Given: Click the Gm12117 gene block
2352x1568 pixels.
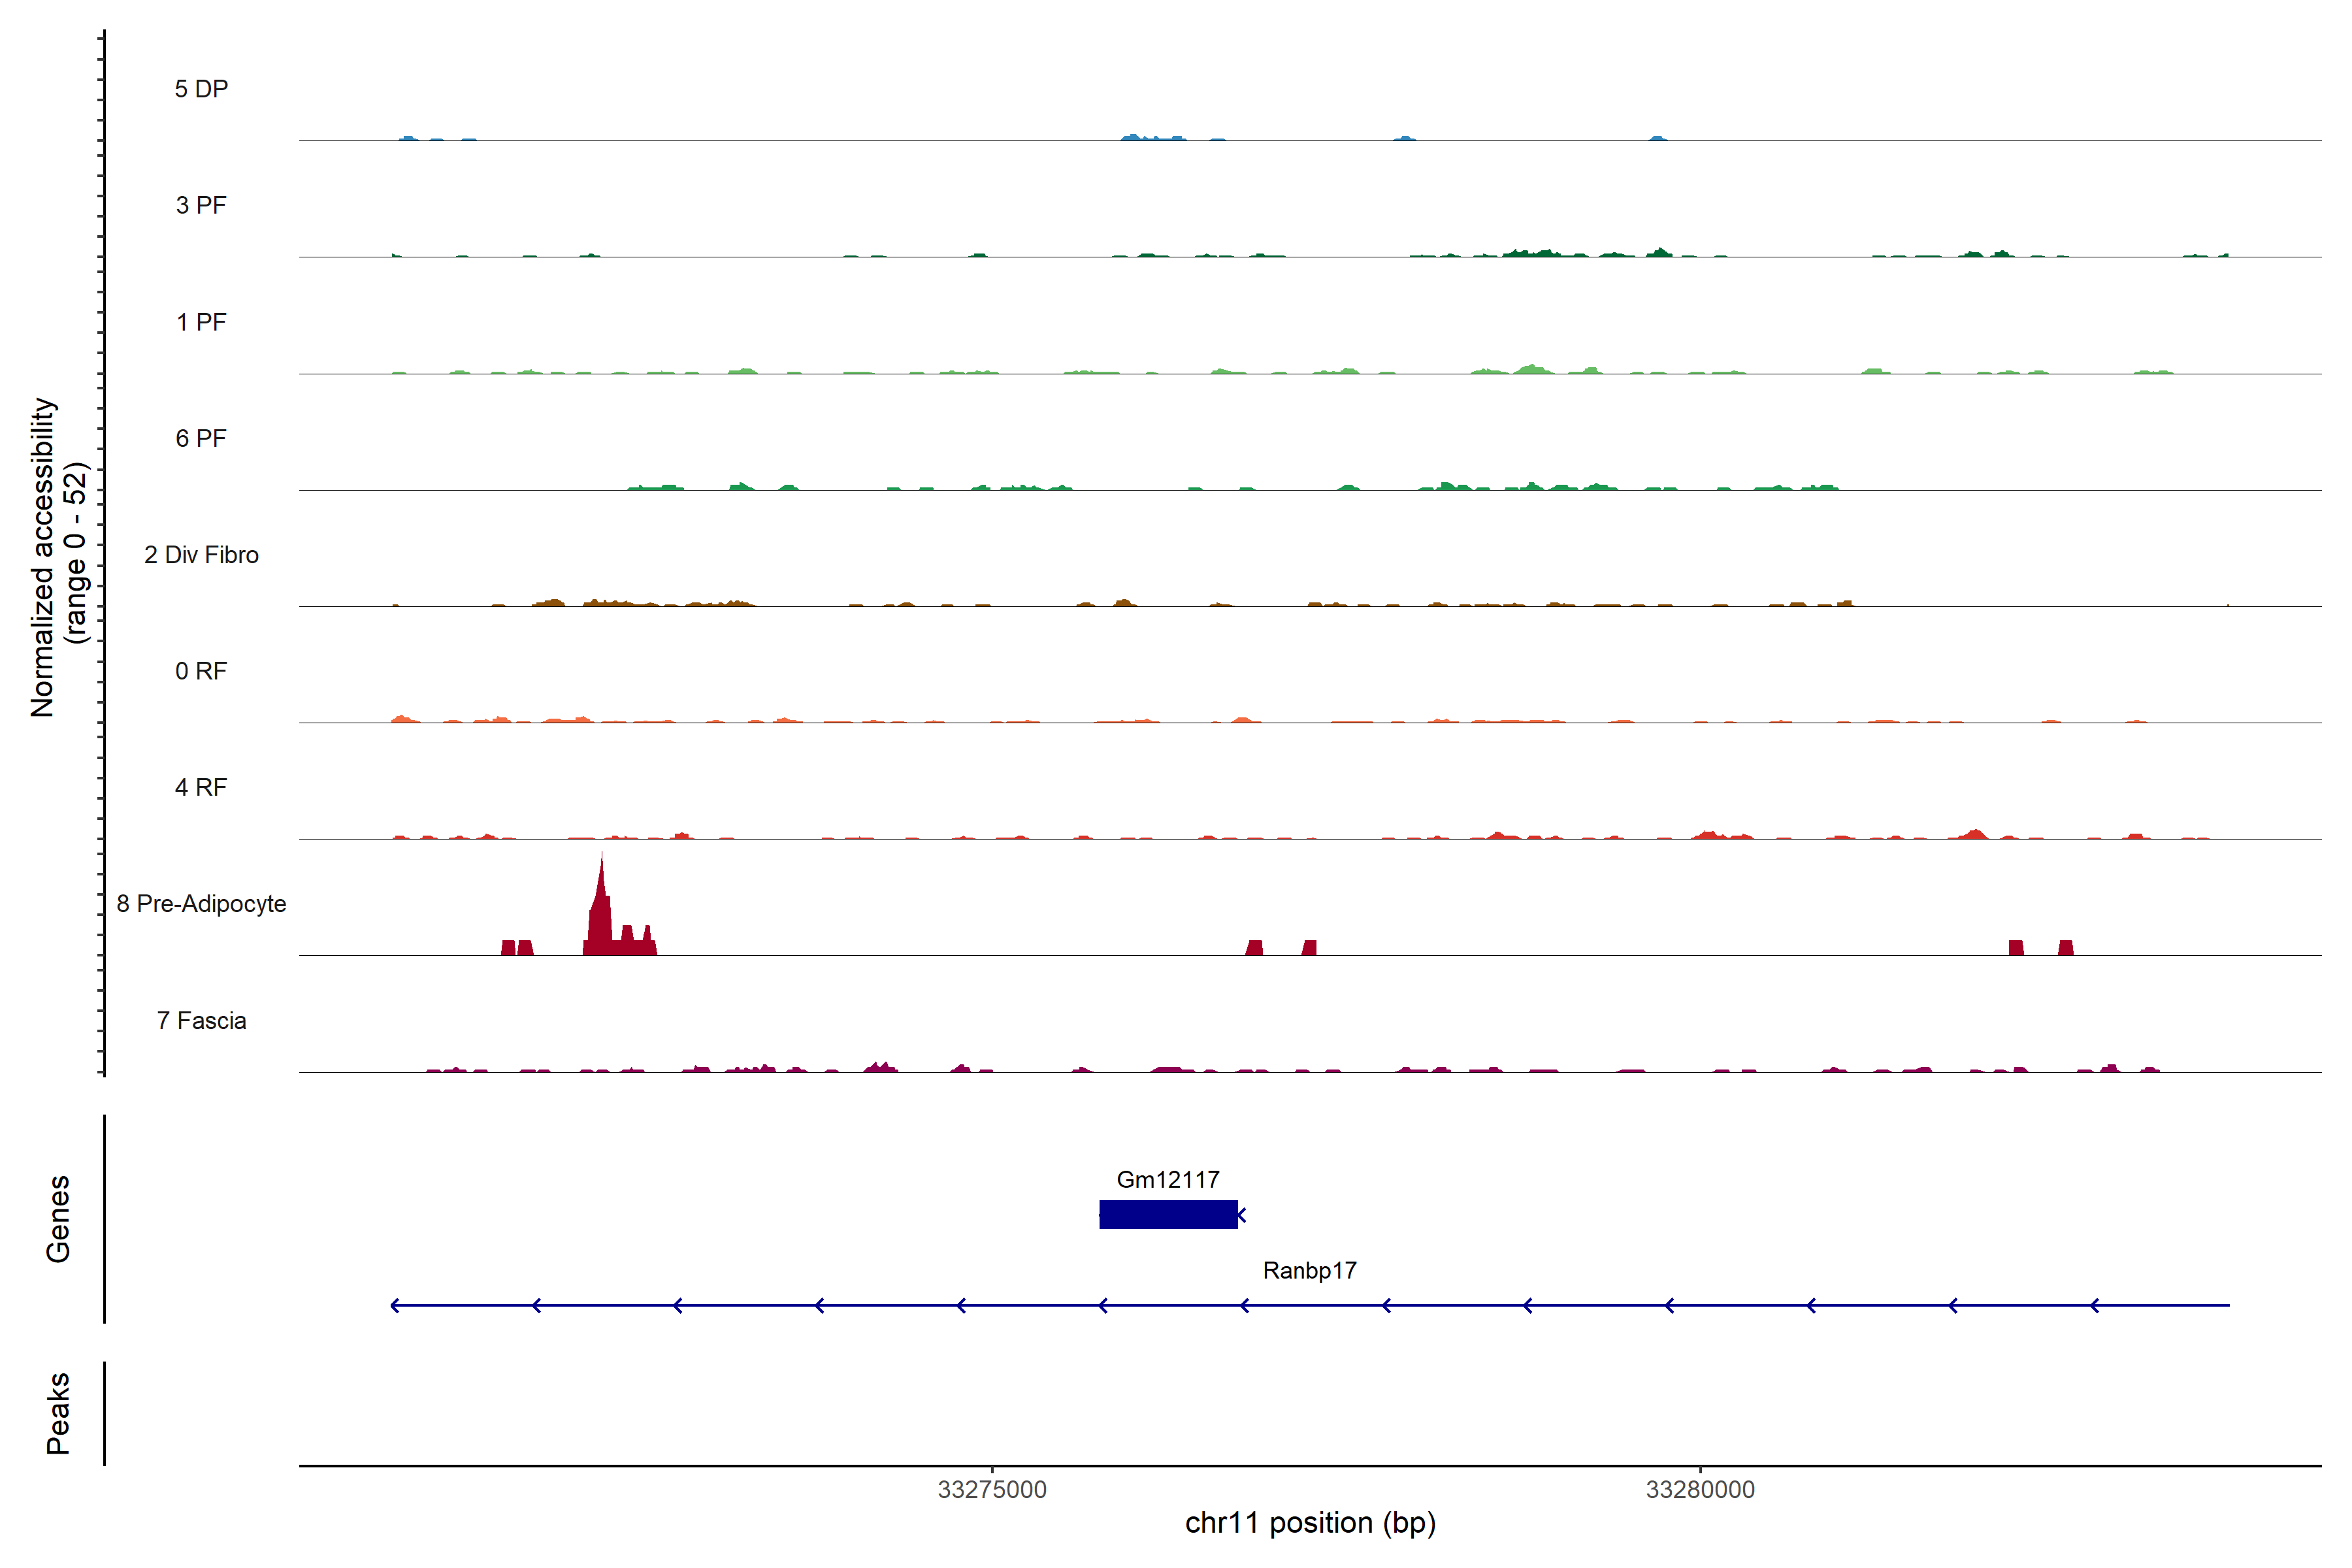Looking at the screenshot, I should point(1168,1214).
